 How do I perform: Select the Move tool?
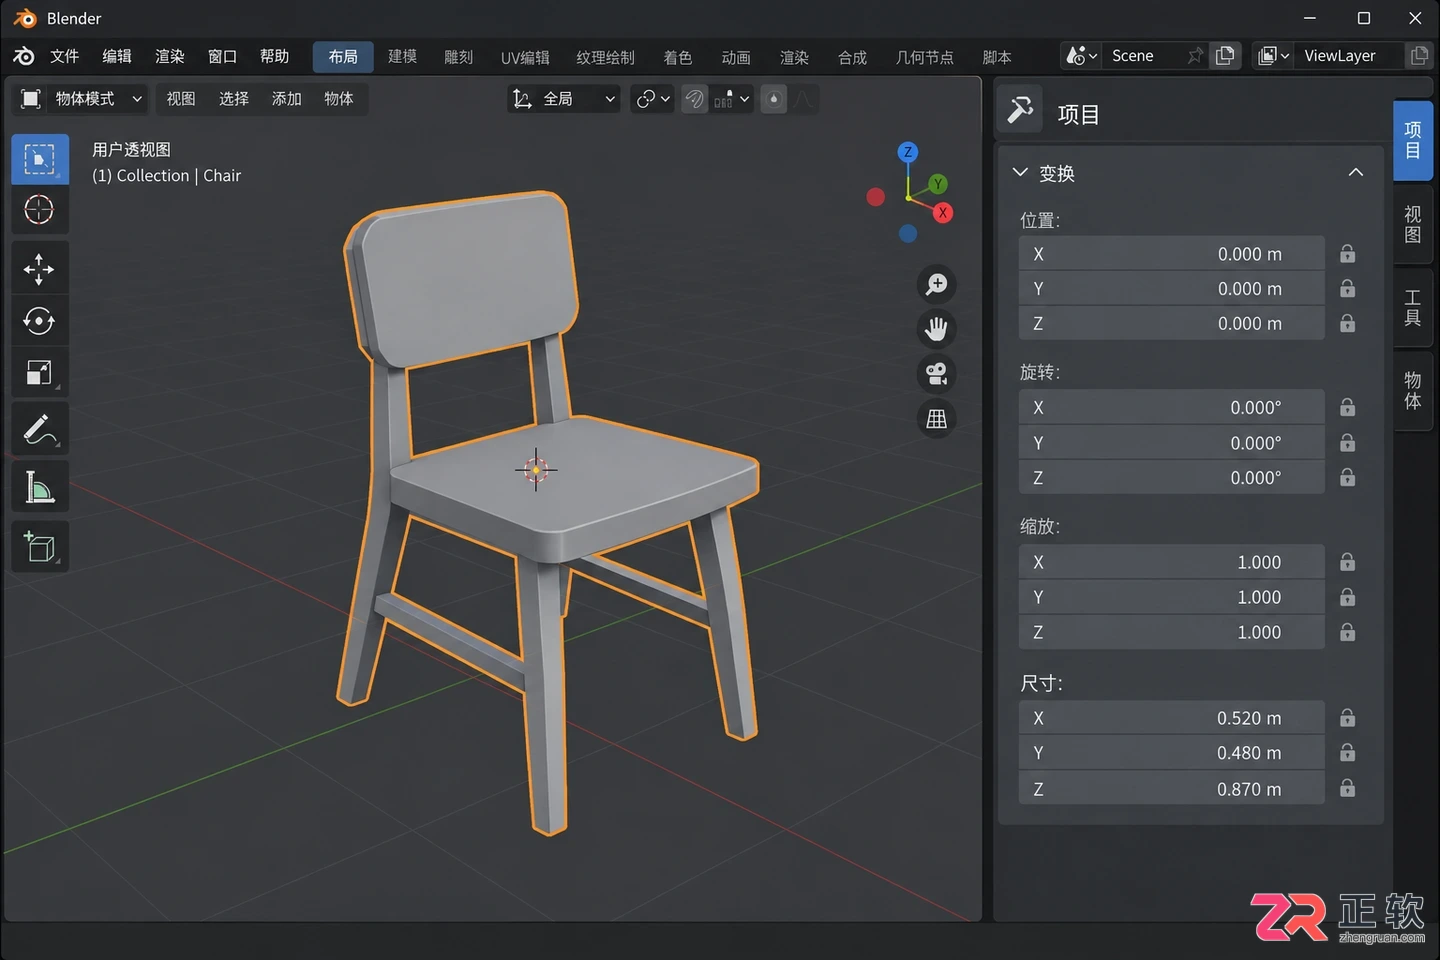point(40,268)
